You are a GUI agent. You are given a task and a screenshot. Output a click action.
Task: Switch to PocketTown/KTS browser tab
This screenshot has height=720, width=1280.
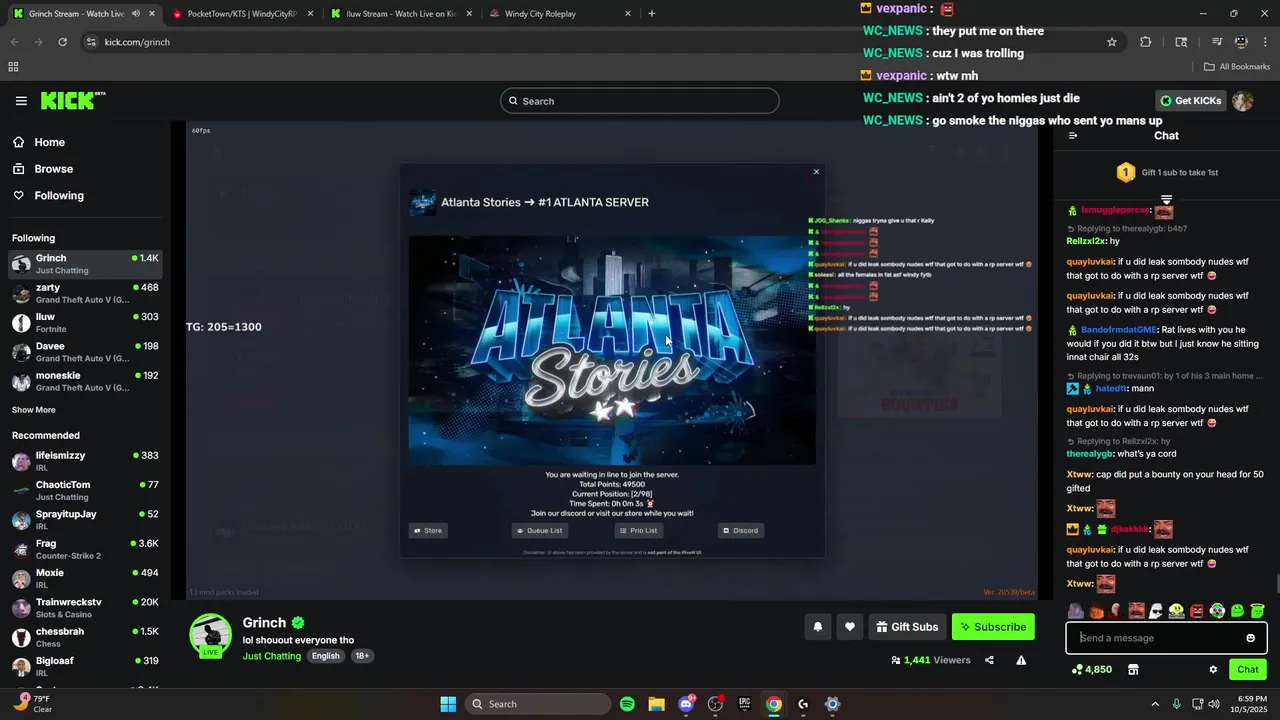[x=241, y=14]
